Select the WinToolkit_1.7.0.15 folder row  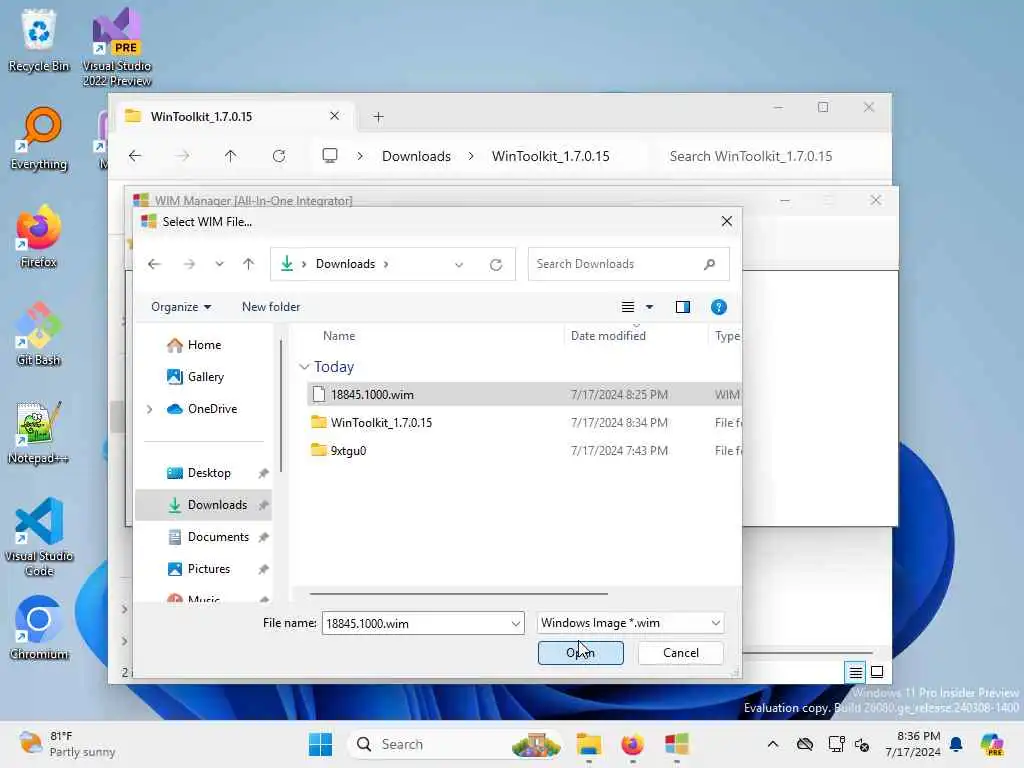coord(524,423)
